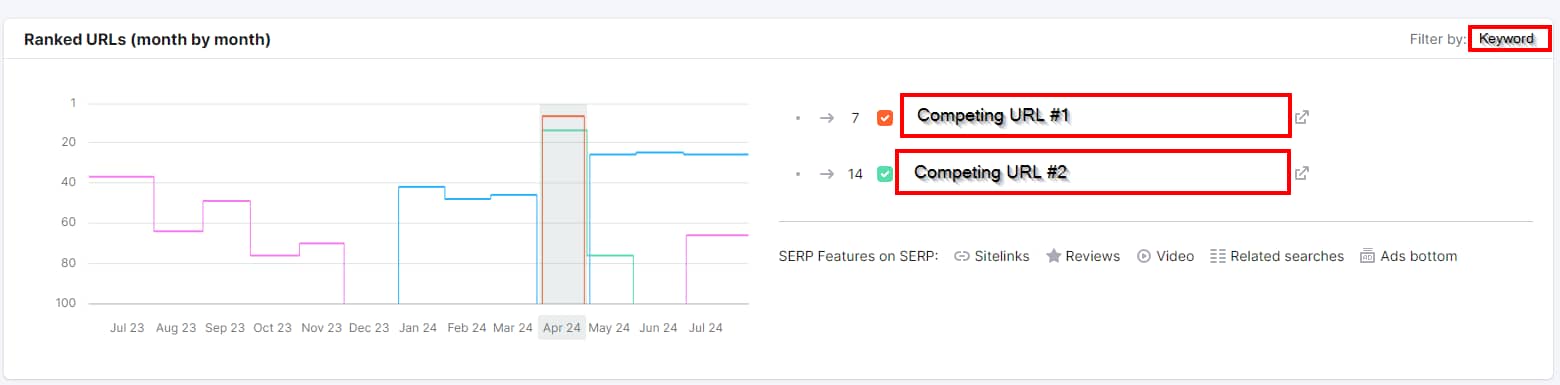Select the Jan 24 month on the chart axis
The height and width of the screenshot is (385, 1560).
pos(416,328)
